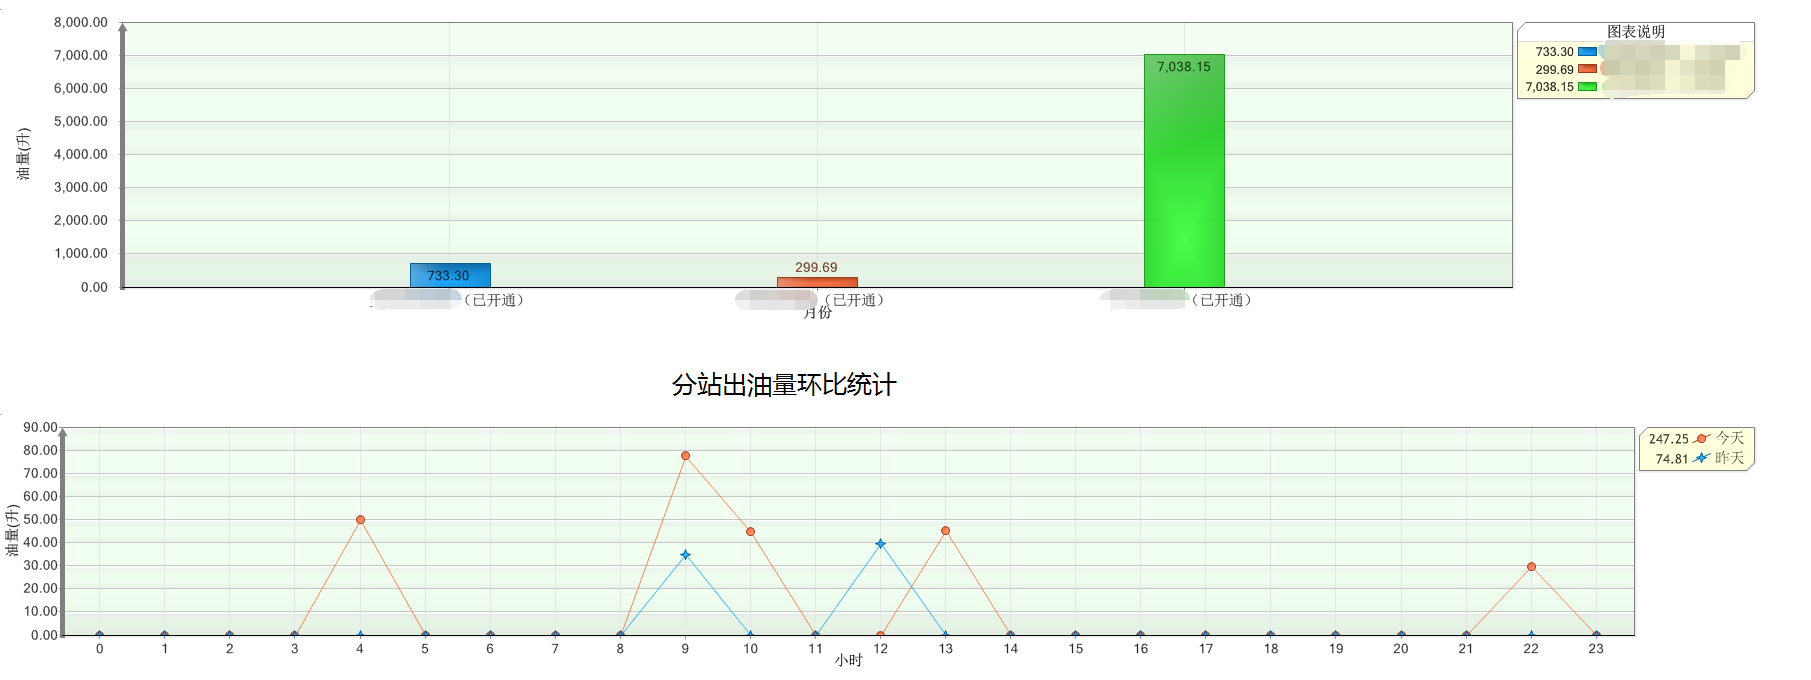The height and width of the screenshot is (680, 1811).
Task: Select the tall green bar labeled 7,038.15
Action: (1184, 171)
